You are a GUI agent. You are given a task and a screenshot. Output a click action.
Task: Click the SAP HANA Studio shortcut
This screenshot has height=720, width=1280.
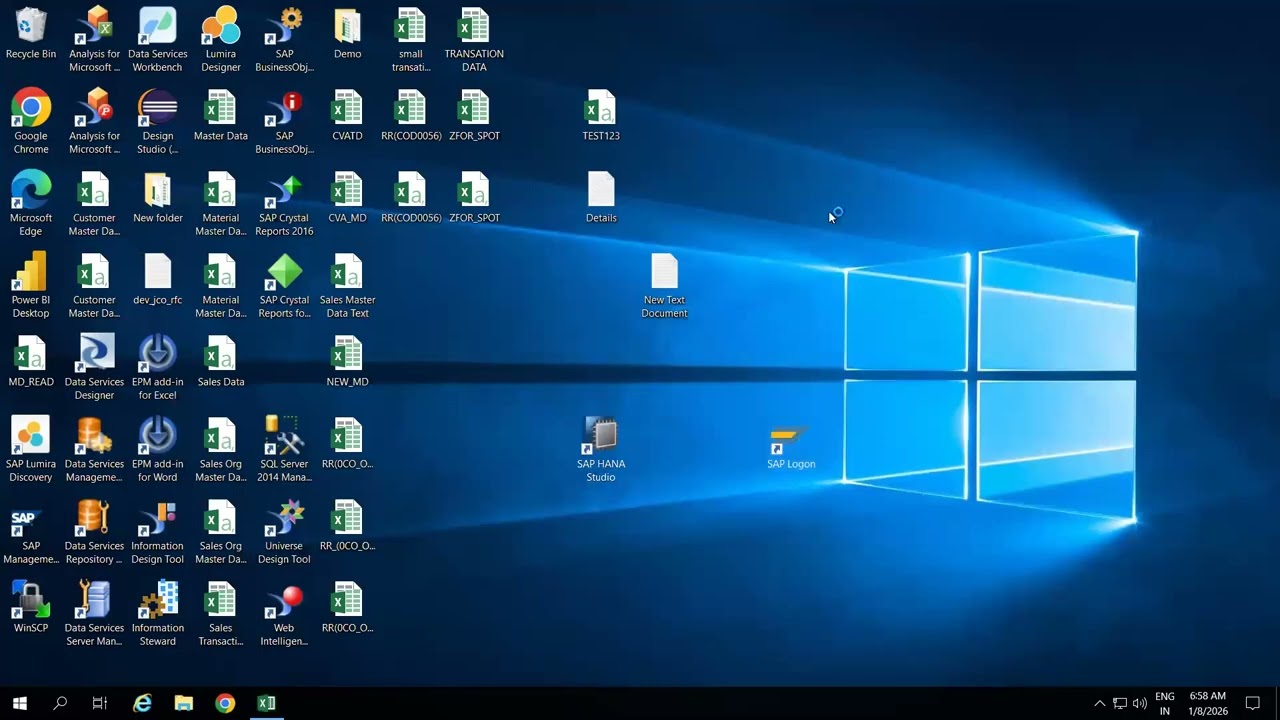click(x=601, y=450)
